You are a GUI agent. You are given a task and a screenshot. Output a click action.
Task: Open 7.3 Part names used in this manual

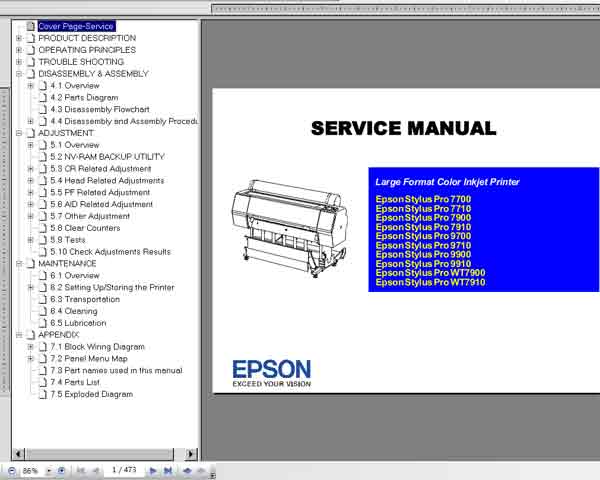tap(116, 371)
